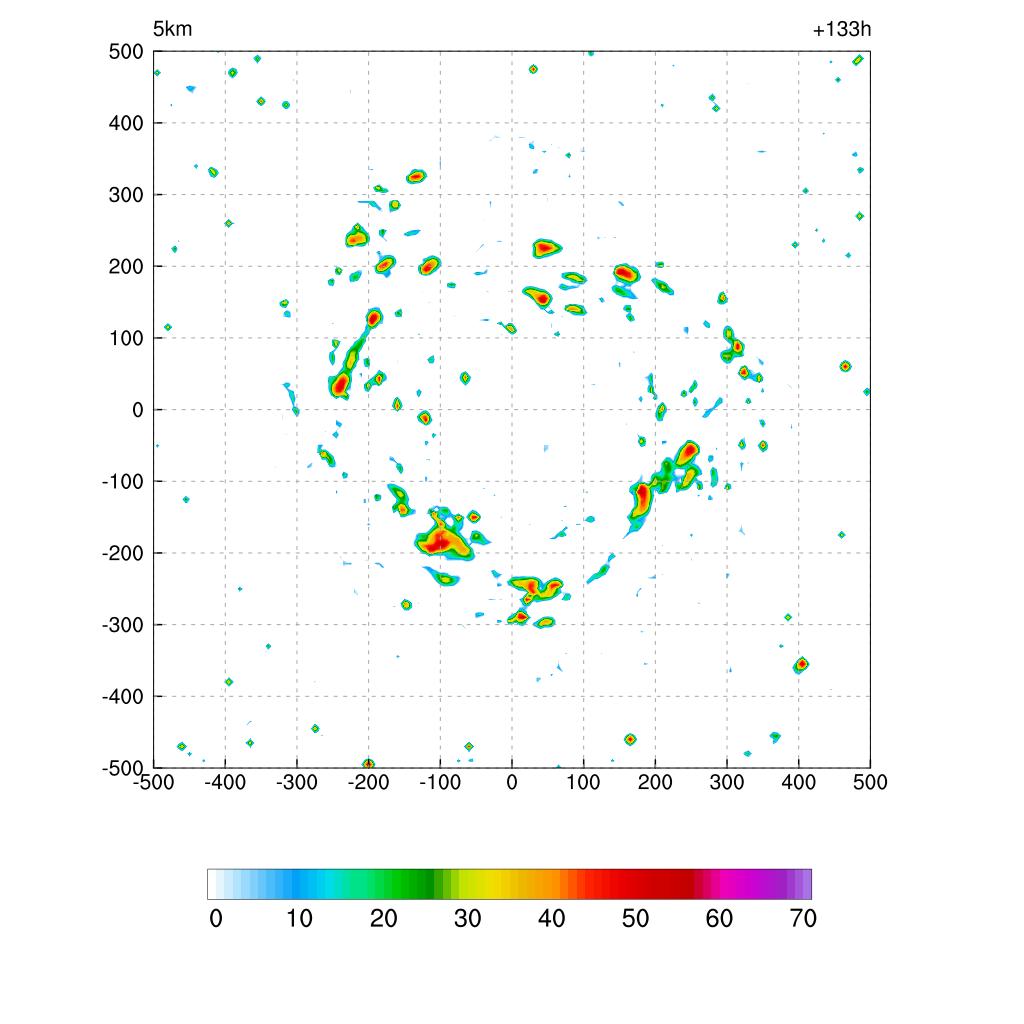The width and height of the screenshot is (1024, 1024).
Task: Click x-axis tick label "100"
Action: [x=583, y=782]
